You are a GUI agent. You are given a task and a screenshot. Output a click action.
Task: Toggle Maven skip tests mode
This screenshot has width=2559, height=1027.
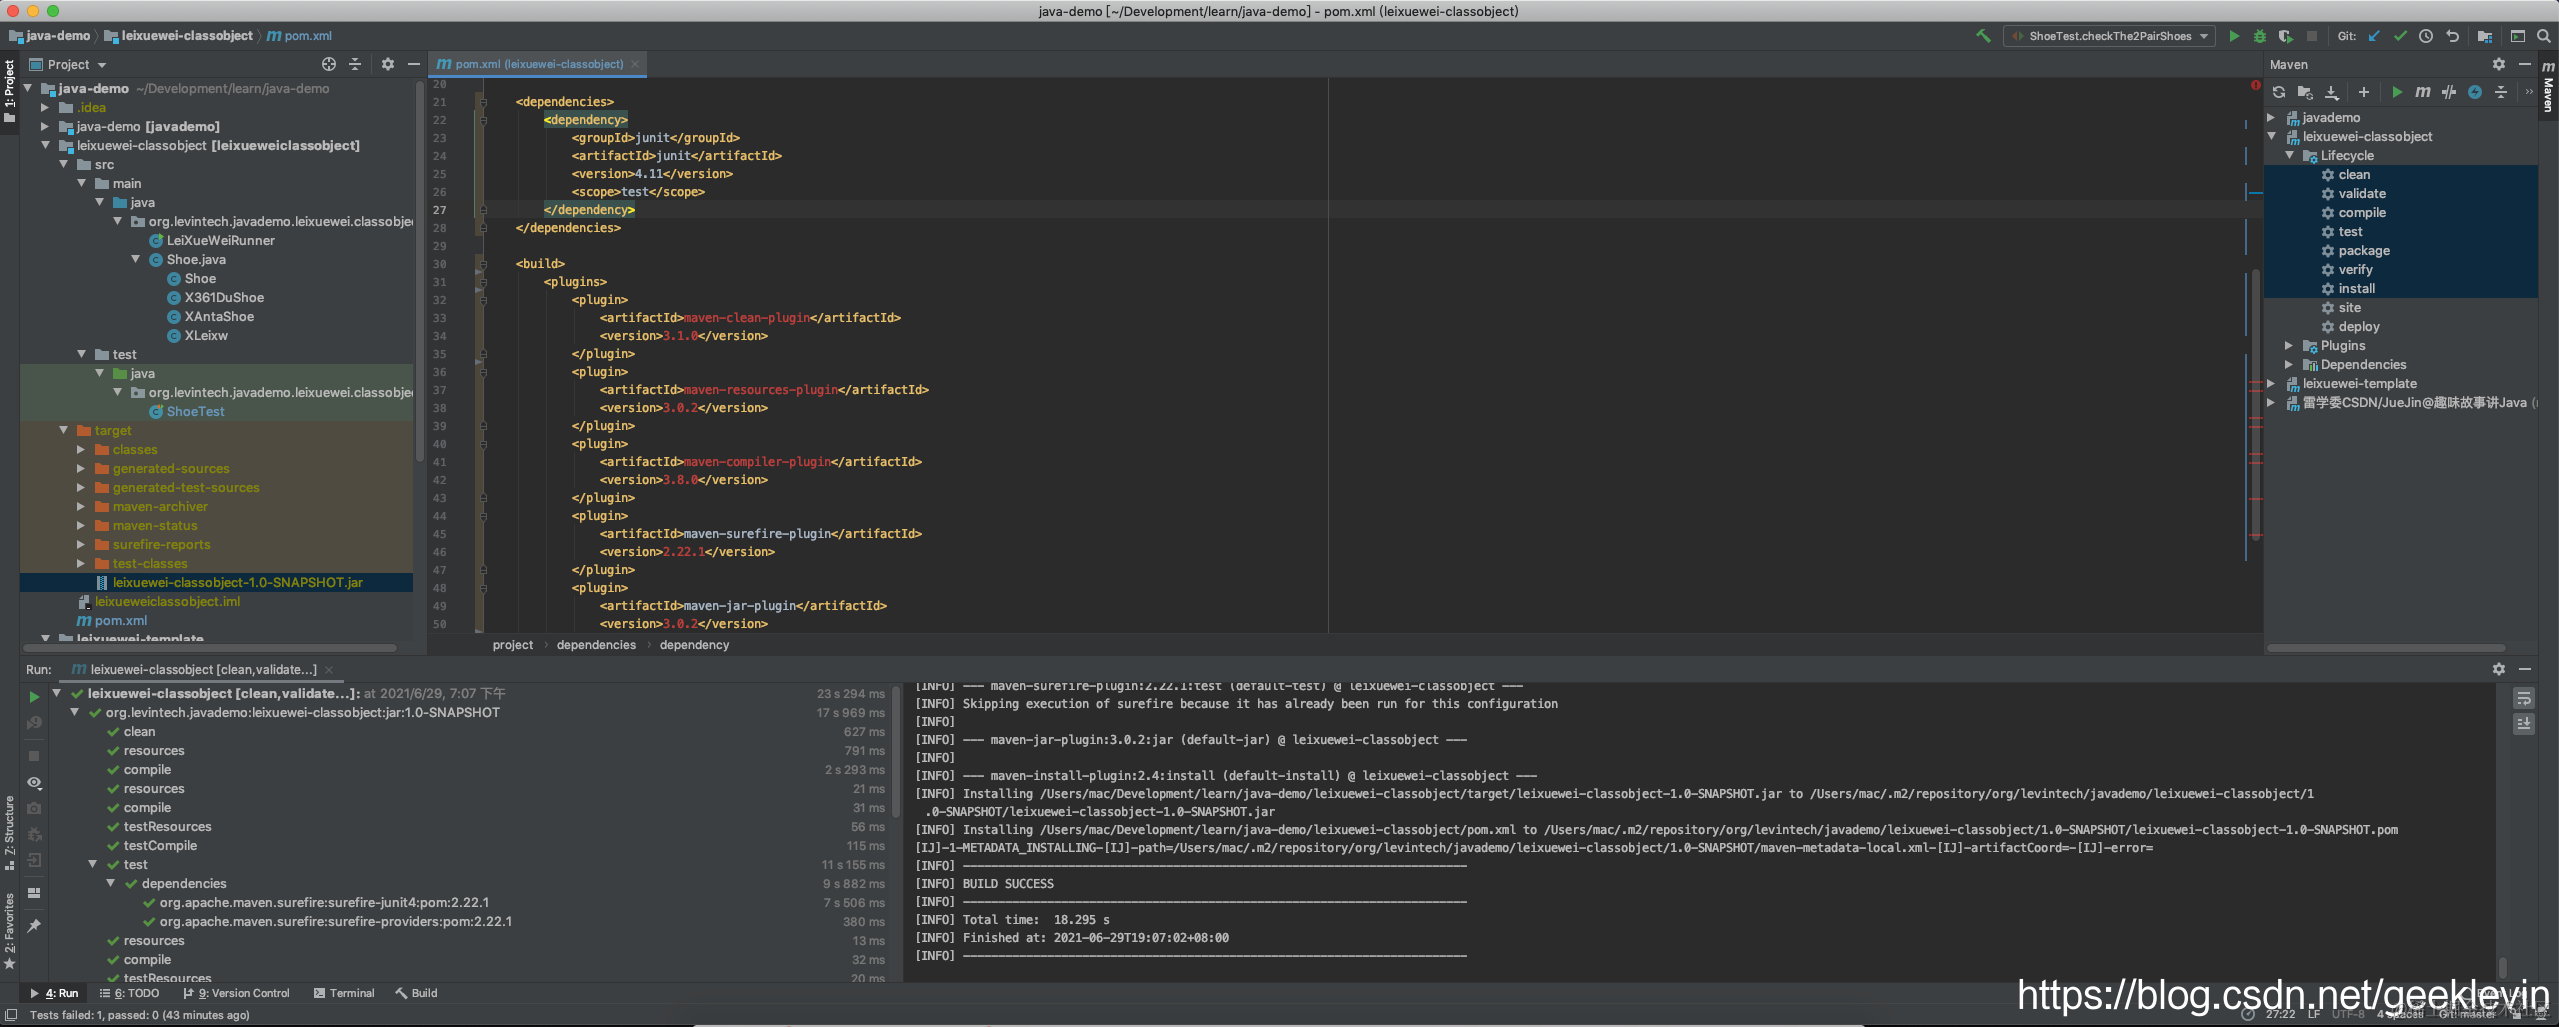click(2475, 92)
